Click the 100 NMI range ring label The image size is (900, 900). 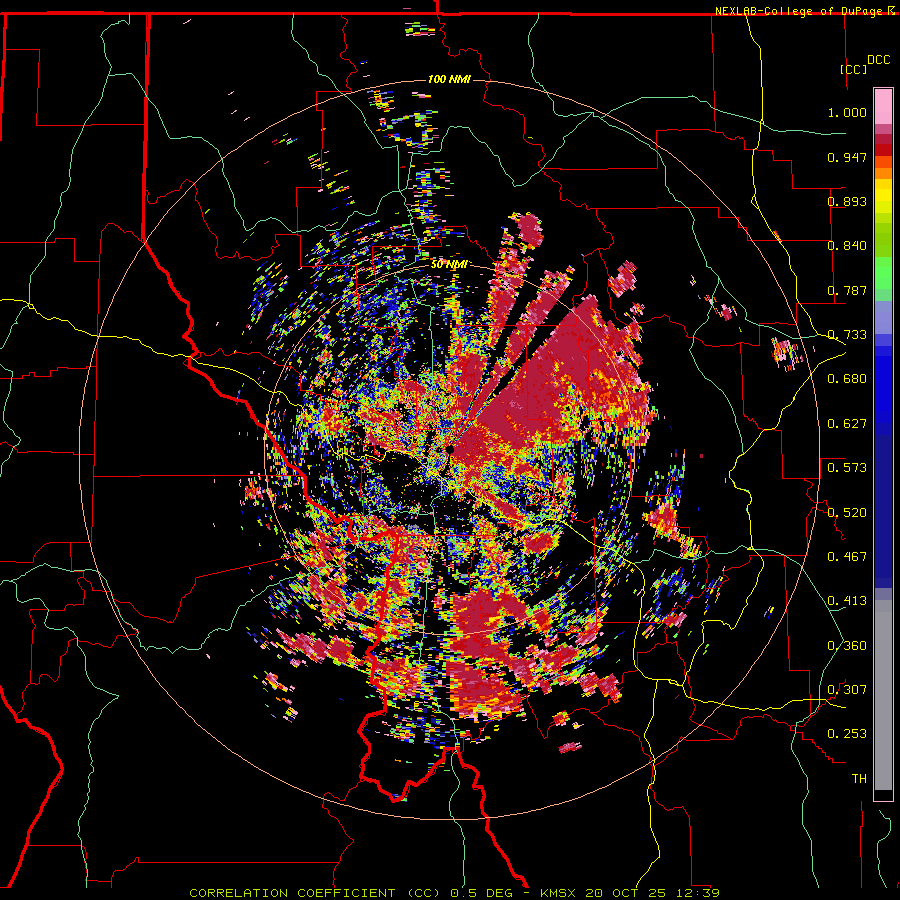pyautogui.click(x=449, y=79)
